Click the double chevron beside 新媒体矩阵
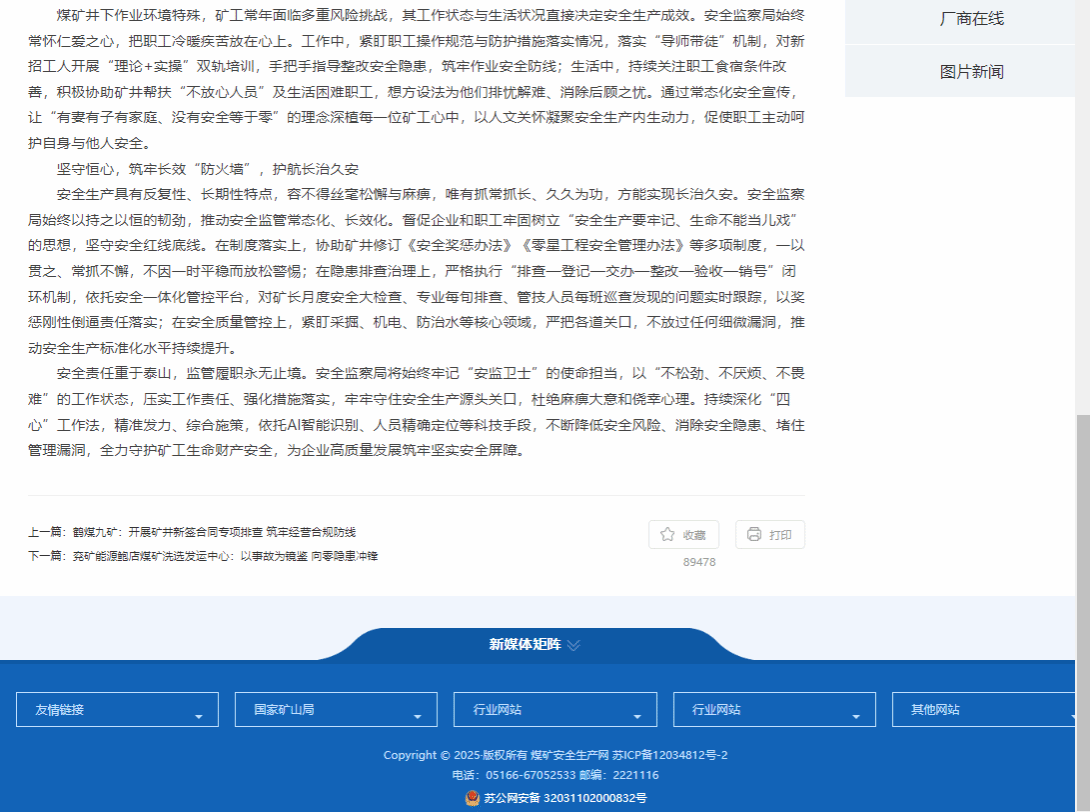Image resolution: width=1090 pixels, height=812 pixels. (573, 645)
